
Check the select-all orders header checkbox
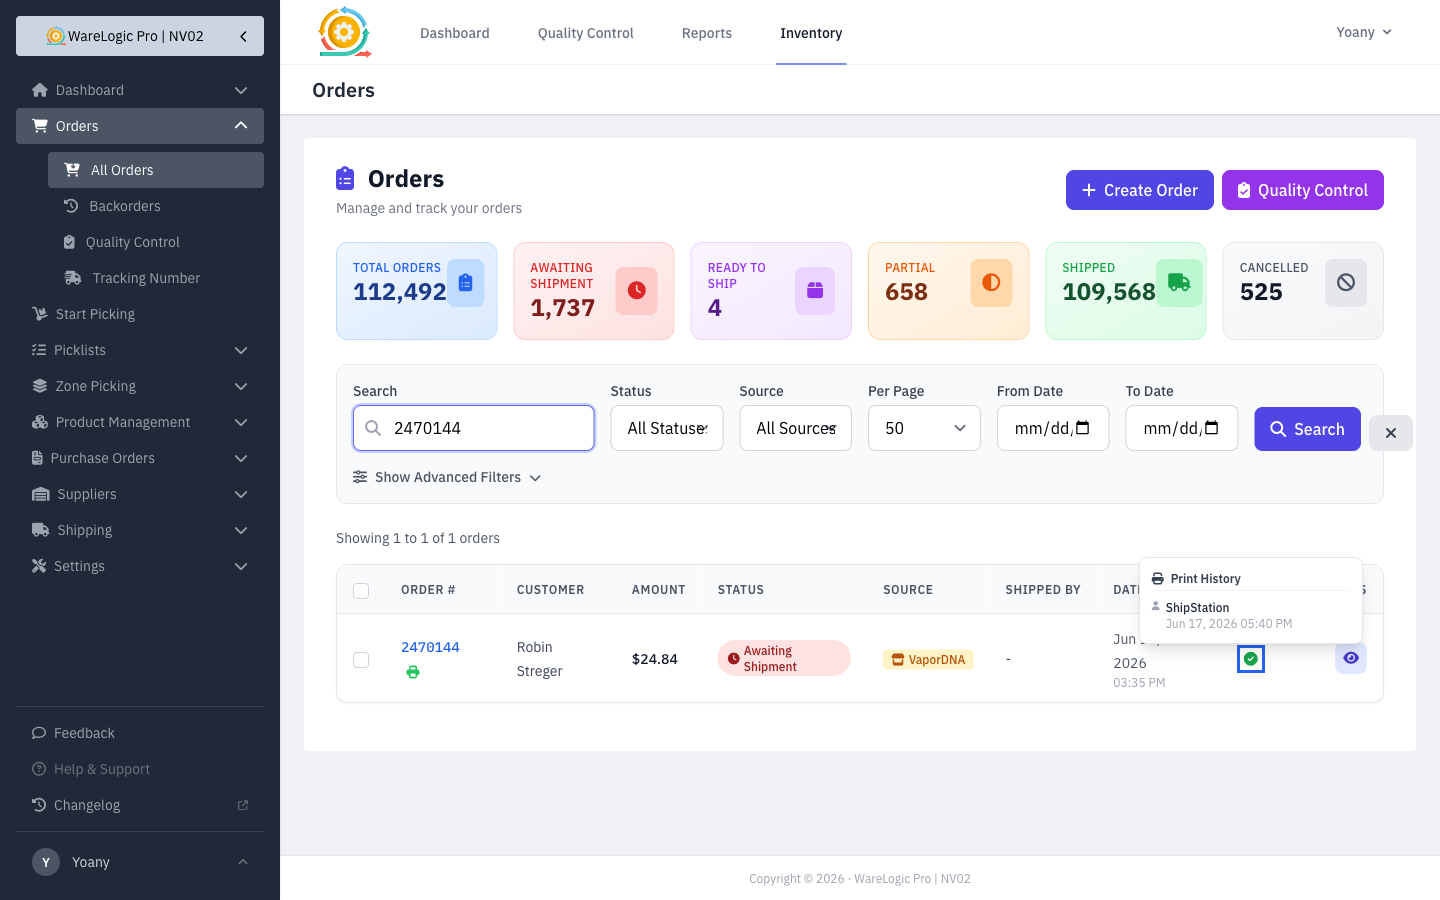361,591
